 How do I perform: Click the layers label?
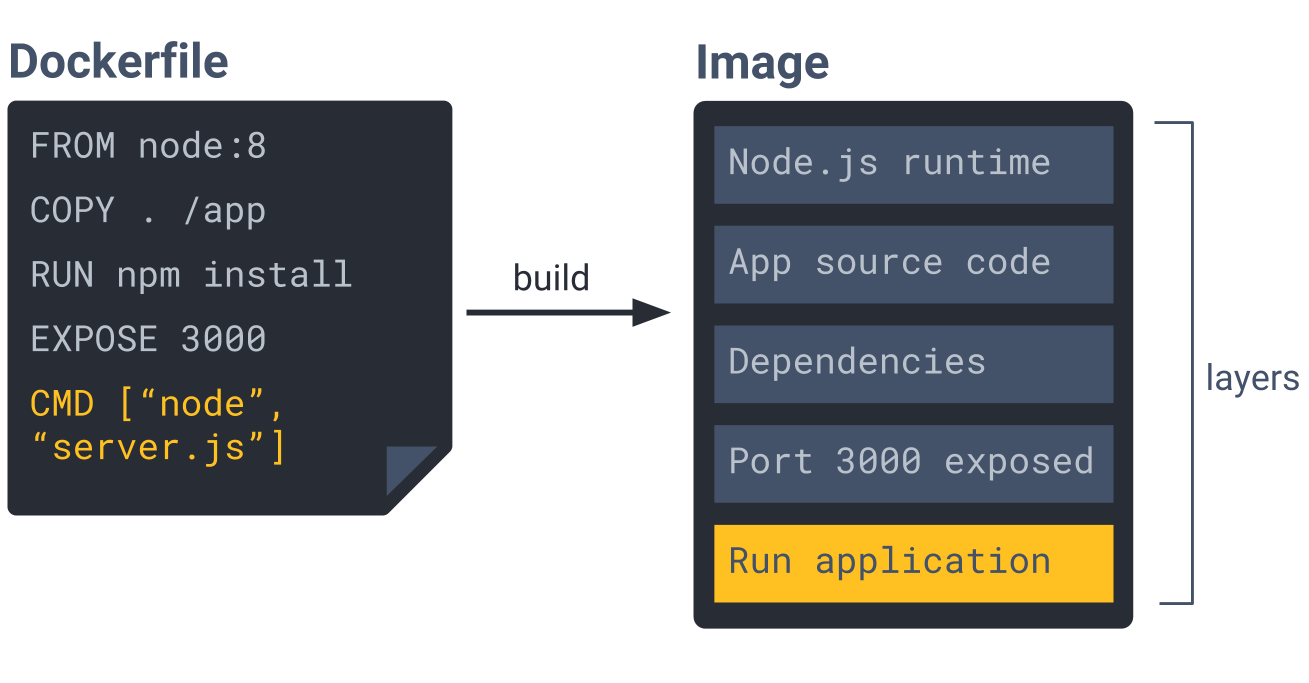pyautogui.click(x=1251, y=378)
